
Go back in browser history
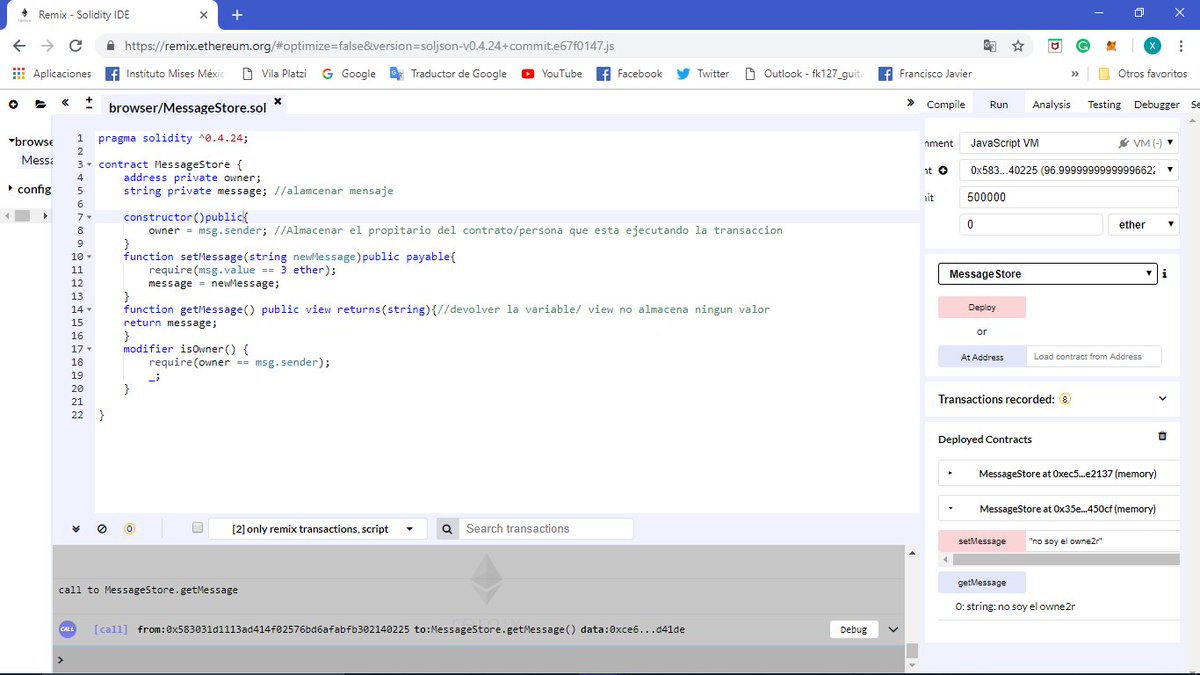pyautogui.click(x=19, y=46)
